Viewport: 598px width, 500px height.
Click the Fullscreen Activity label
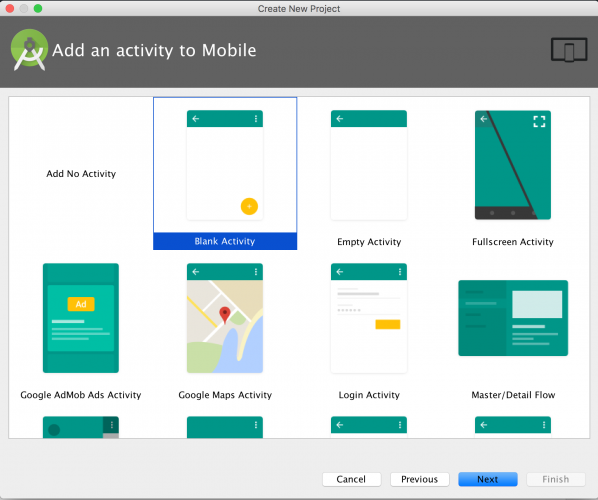(513, 242)
